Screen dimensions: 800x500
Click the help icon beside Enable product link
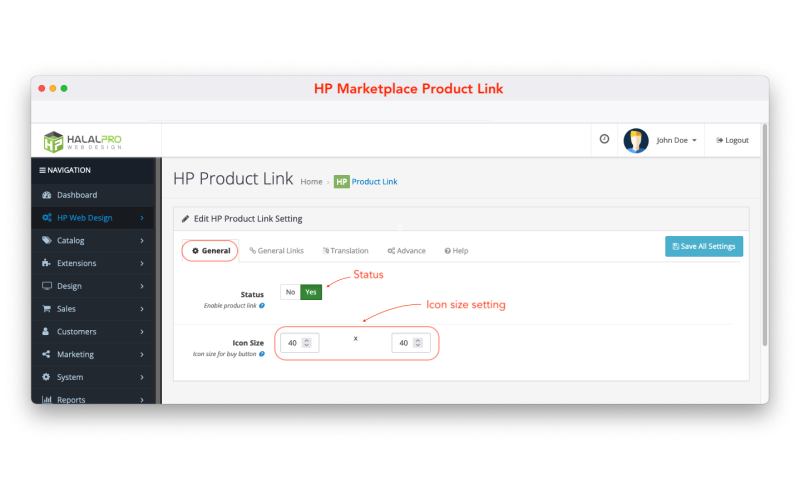pos(262,306)
